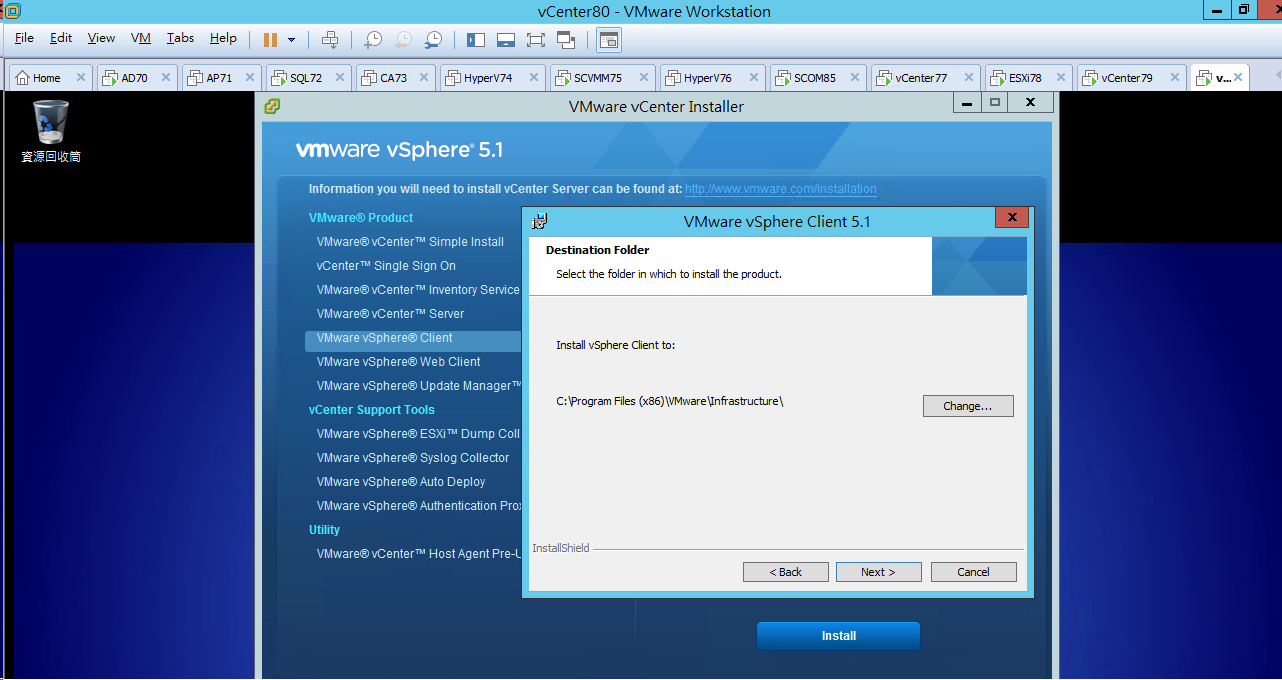
Task: Open the File menu
Action: (24, 38)
